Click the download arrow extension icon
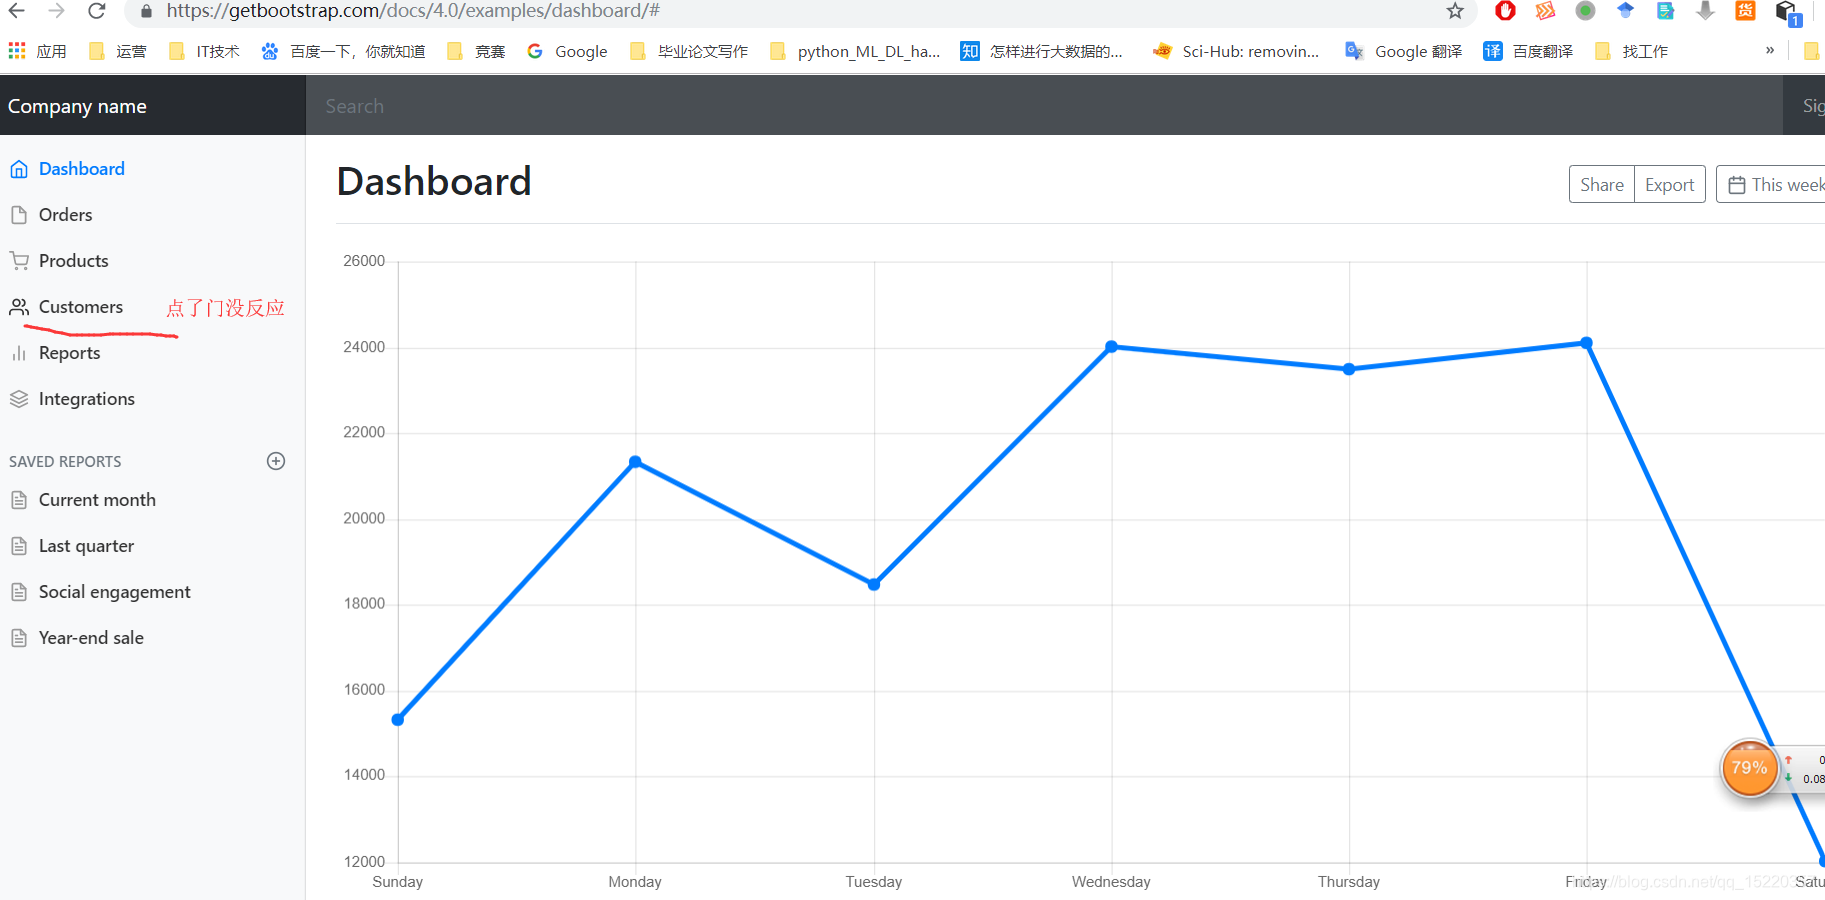The width and height of the screenshot is (1825, 900). point(1705,11)
